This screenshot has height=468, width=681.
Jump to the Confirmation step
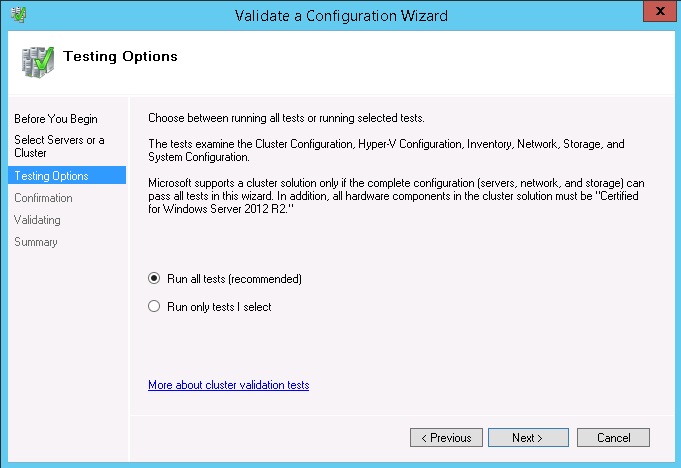(x=43, y=198)
